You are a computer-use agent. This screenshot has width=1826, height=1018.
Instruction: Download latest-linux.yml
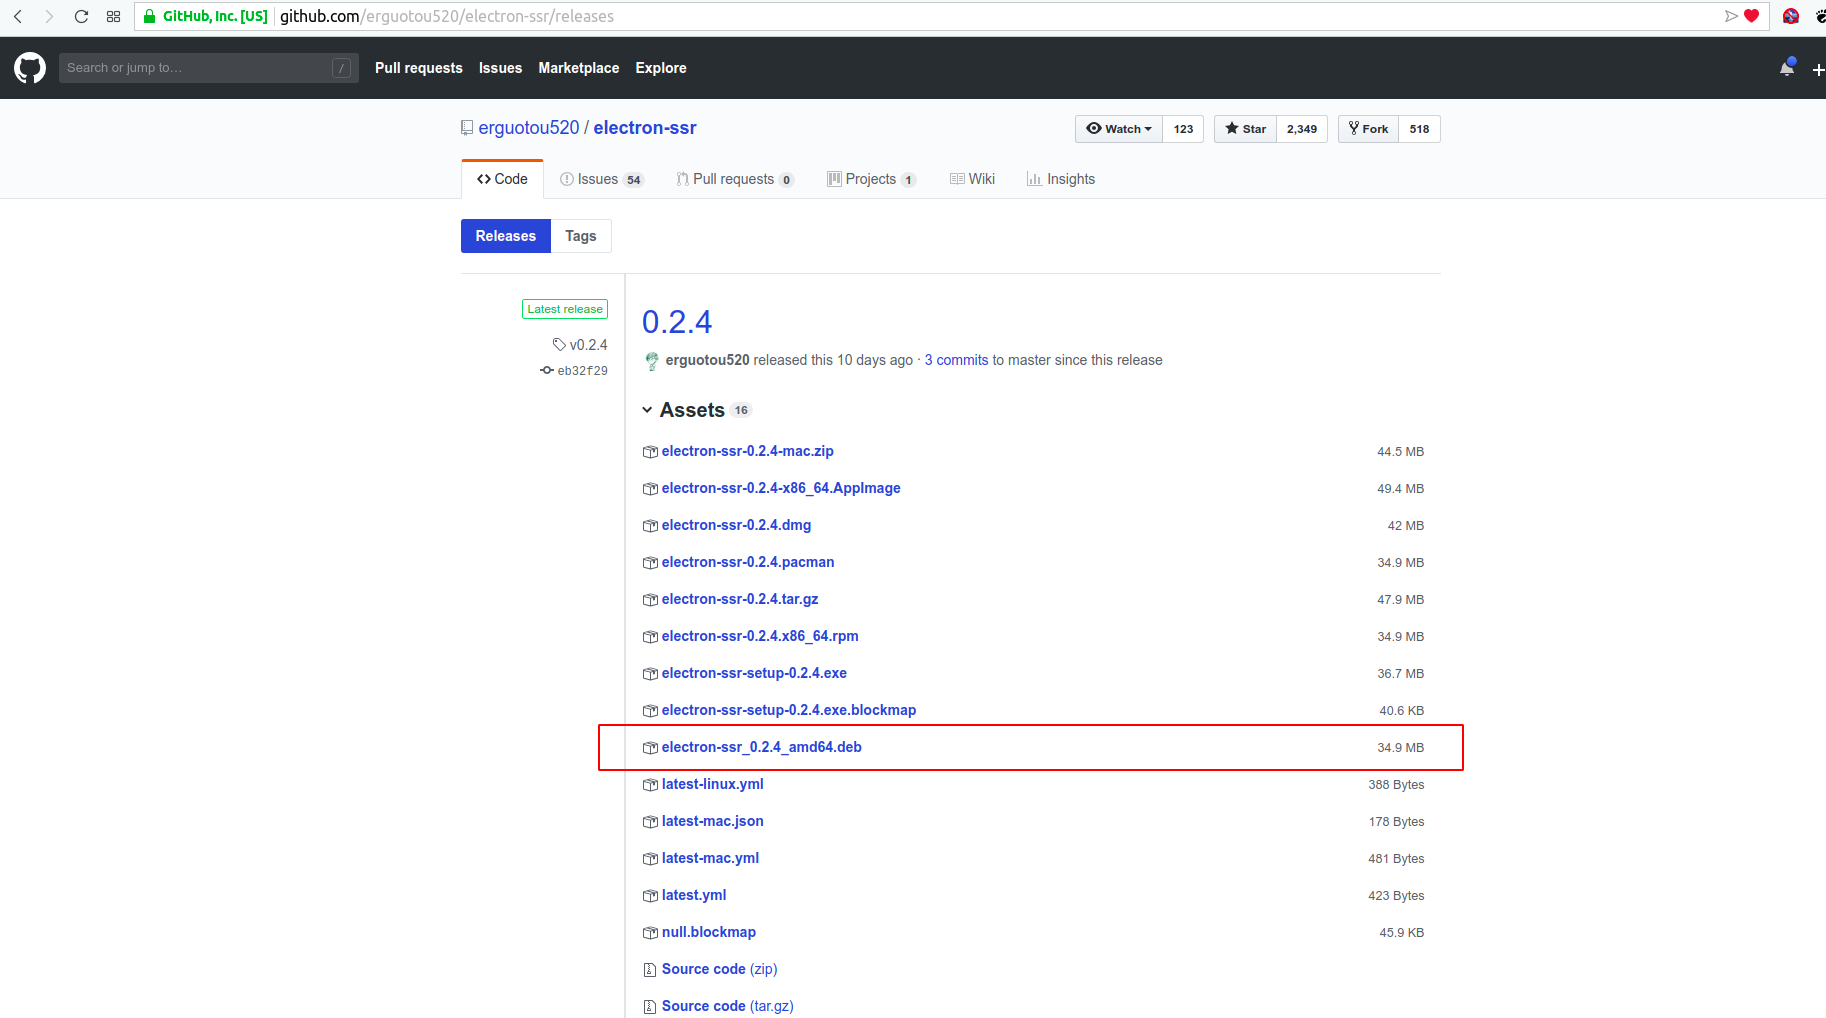pyautogui.click(x=713, y=784)
